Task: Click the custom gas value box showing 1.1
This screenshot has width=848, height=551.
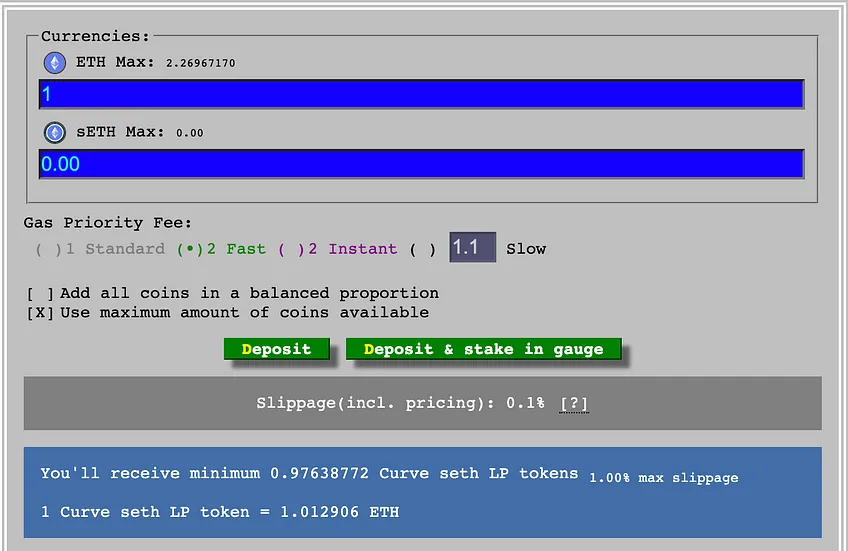Action: [x=472, y=247]
